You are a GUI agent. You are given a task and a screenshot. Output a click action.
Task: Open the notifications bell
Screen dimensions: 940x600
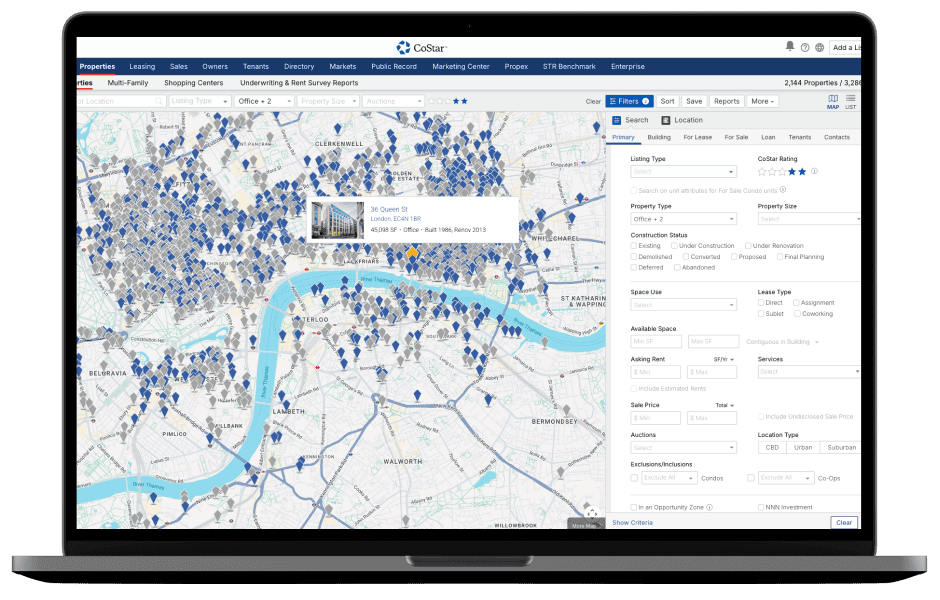(790, 46)
